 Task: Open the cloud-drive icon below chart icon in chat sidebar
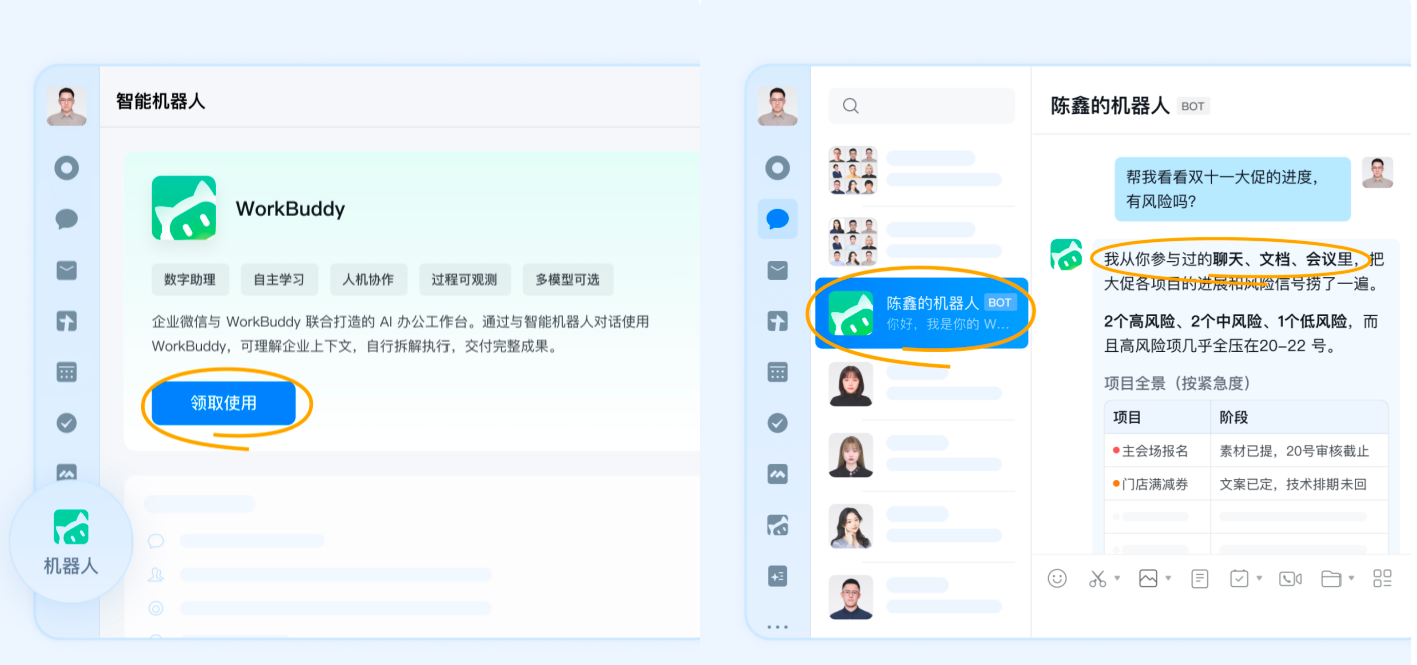tap(778, 525)
